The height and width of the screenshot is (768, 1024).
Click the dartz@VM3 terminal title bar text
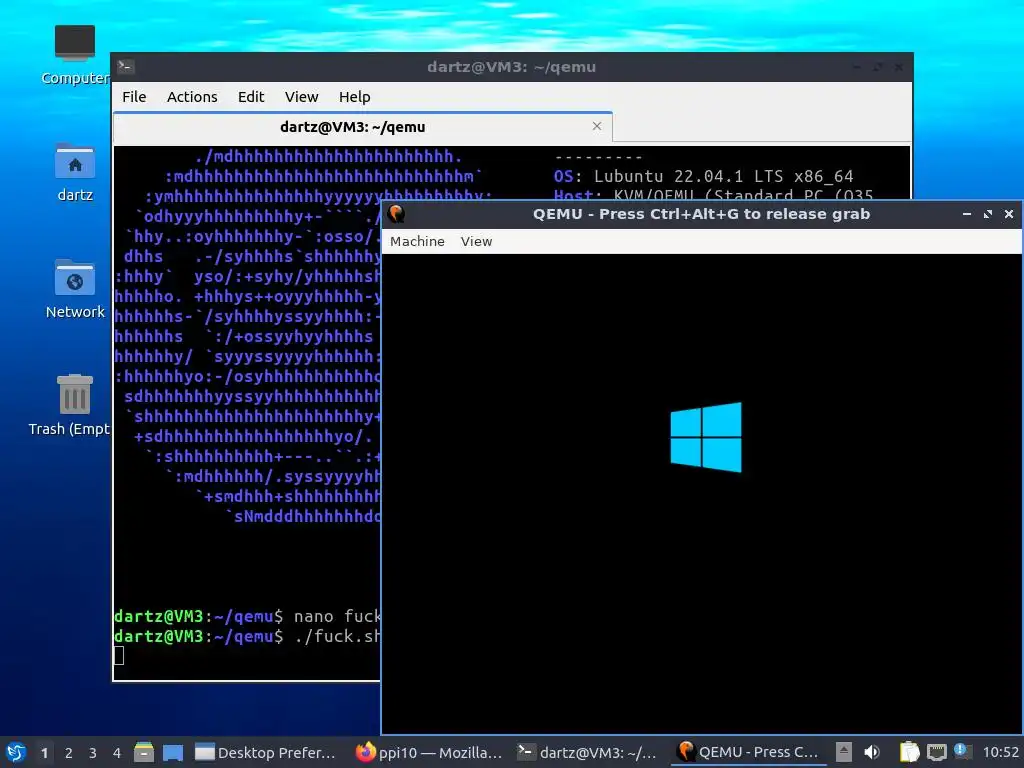(x=511, y=67)
